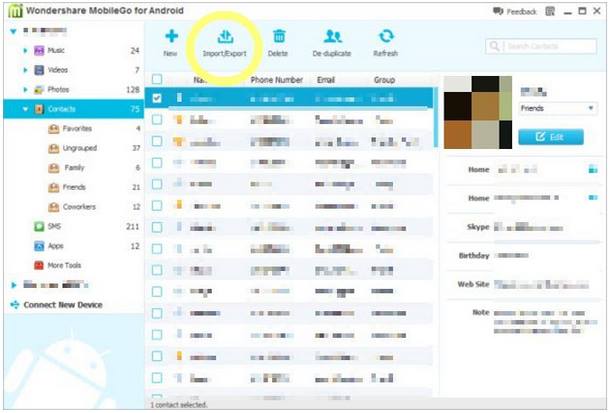Click the Edit contact button

(x=551, y=137)
